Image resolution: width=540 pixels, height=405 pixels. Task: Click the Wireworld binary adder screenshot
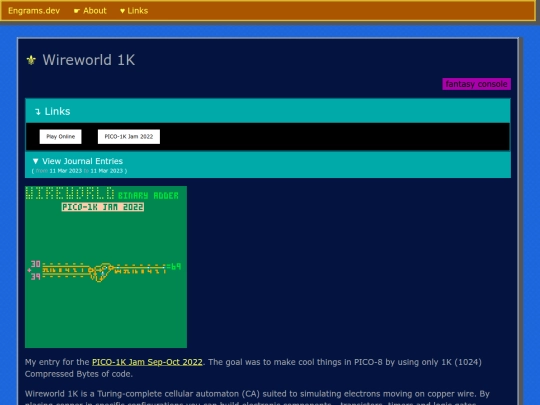(106, 267)
